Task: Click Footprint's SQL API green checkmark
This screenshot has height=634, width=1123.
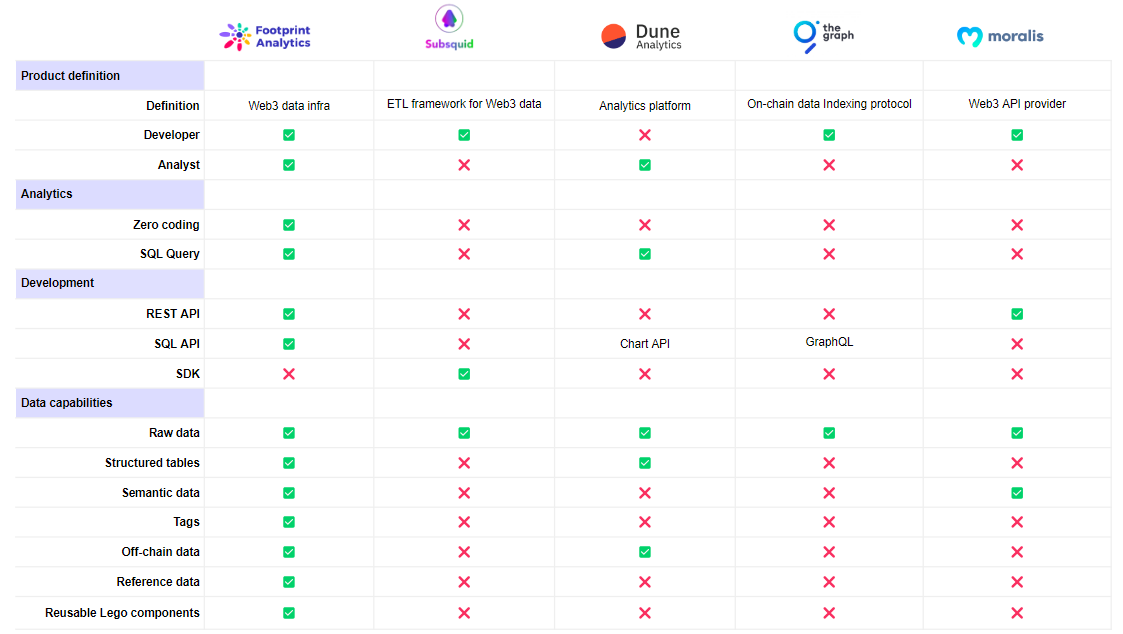Action: (289, 344)
